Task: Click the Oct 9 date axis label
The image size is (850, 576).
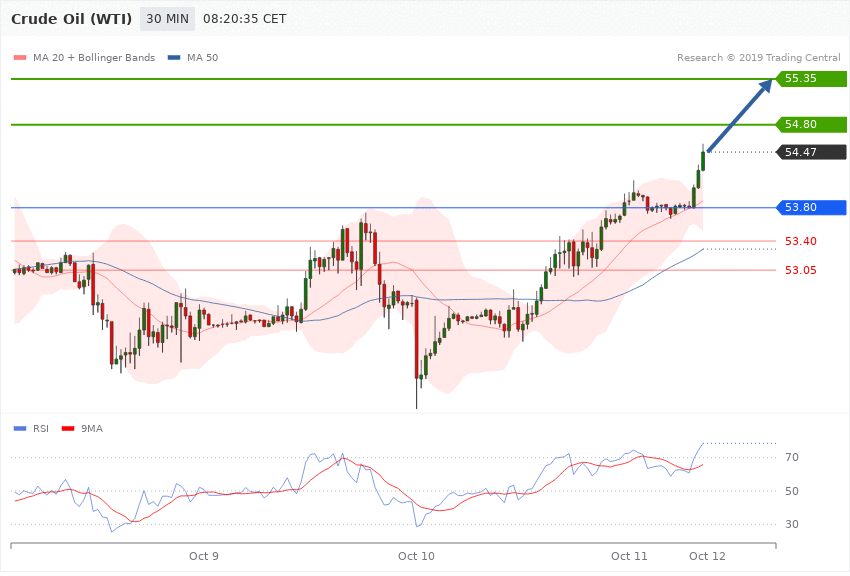Action: point(204,556)
